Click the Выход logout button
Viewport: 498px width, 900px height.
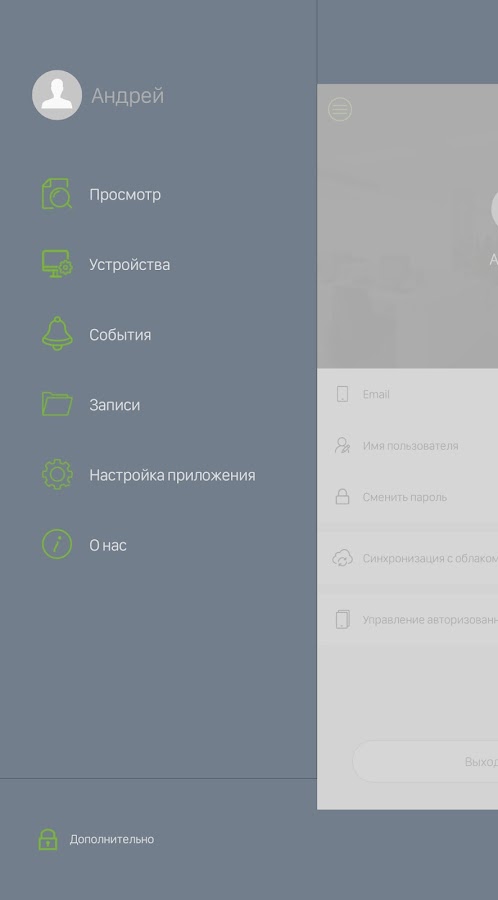[425, 762]
